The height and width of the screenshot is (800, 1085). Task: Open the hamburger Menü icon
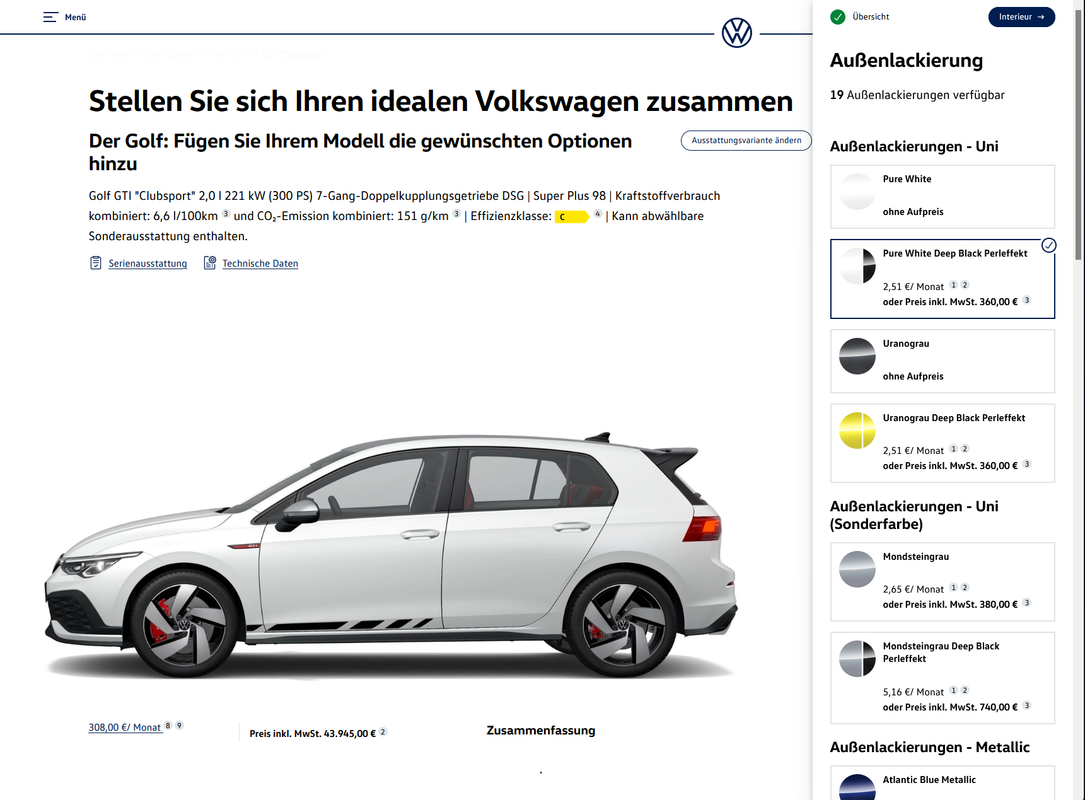(x=50, y=17)
